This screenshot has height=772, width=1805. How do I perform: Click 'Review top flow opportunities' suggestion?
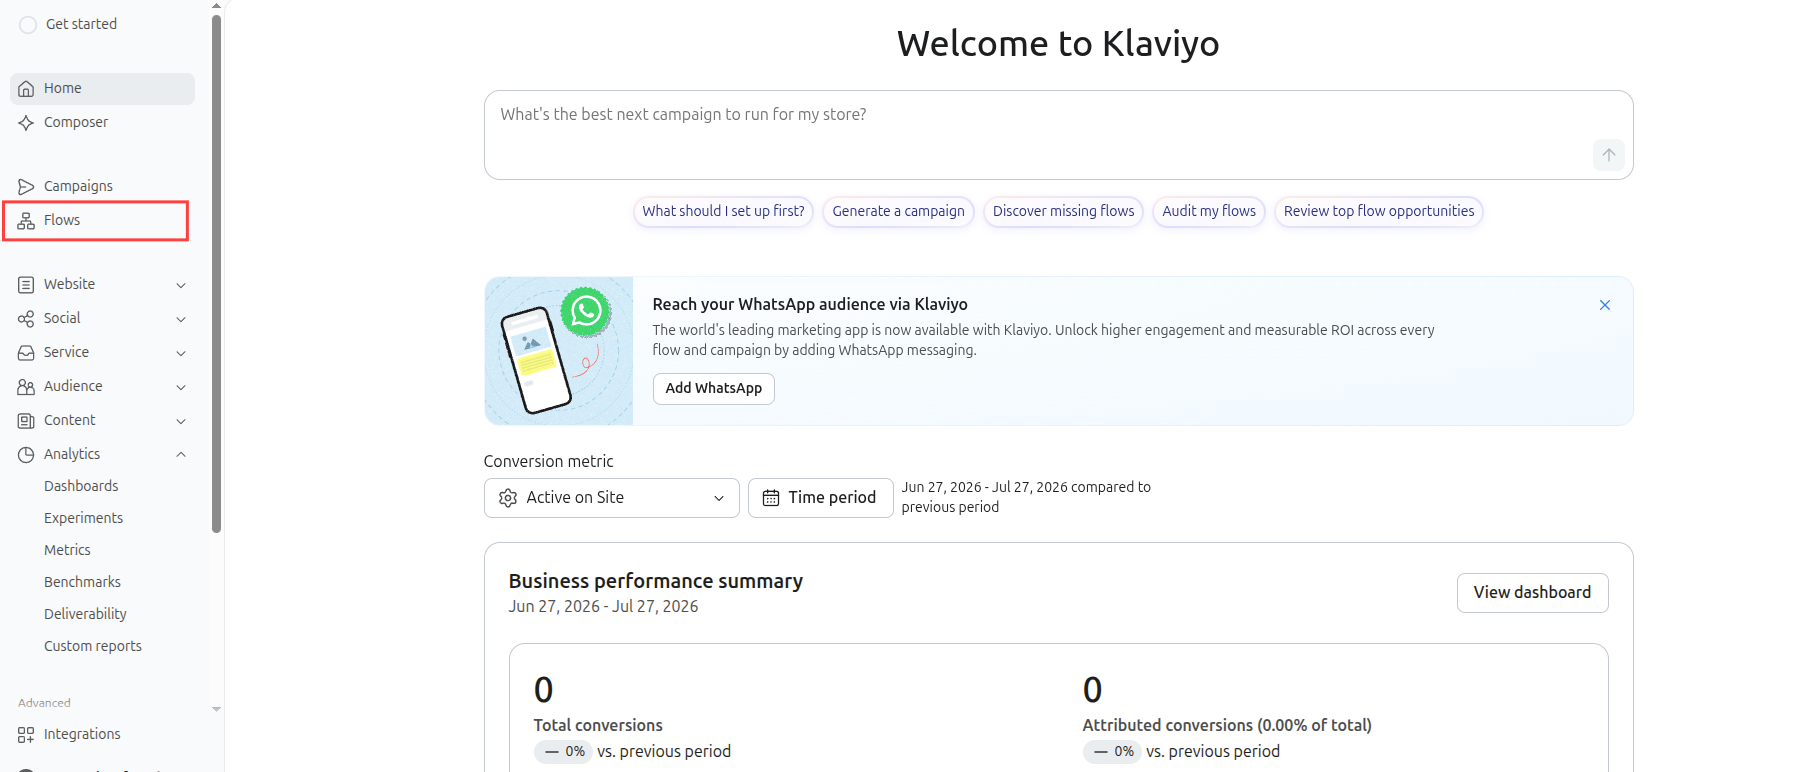click(x=1378, y=211)
